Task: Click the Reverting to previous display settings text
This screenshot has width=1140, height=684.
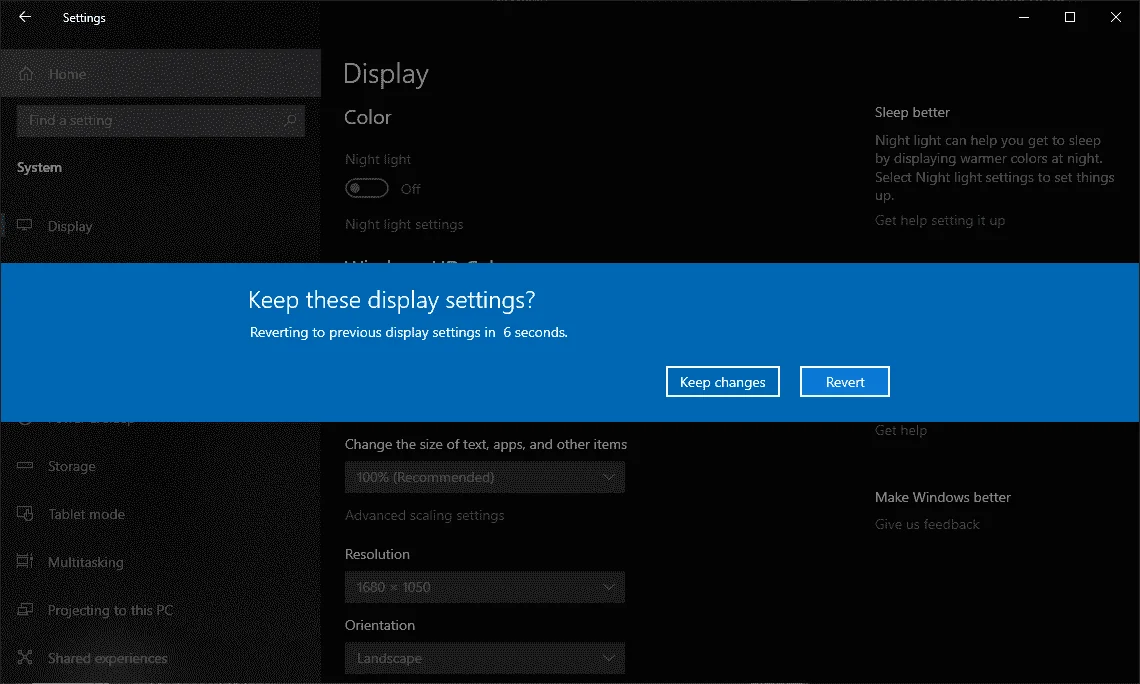Action: 409,332
